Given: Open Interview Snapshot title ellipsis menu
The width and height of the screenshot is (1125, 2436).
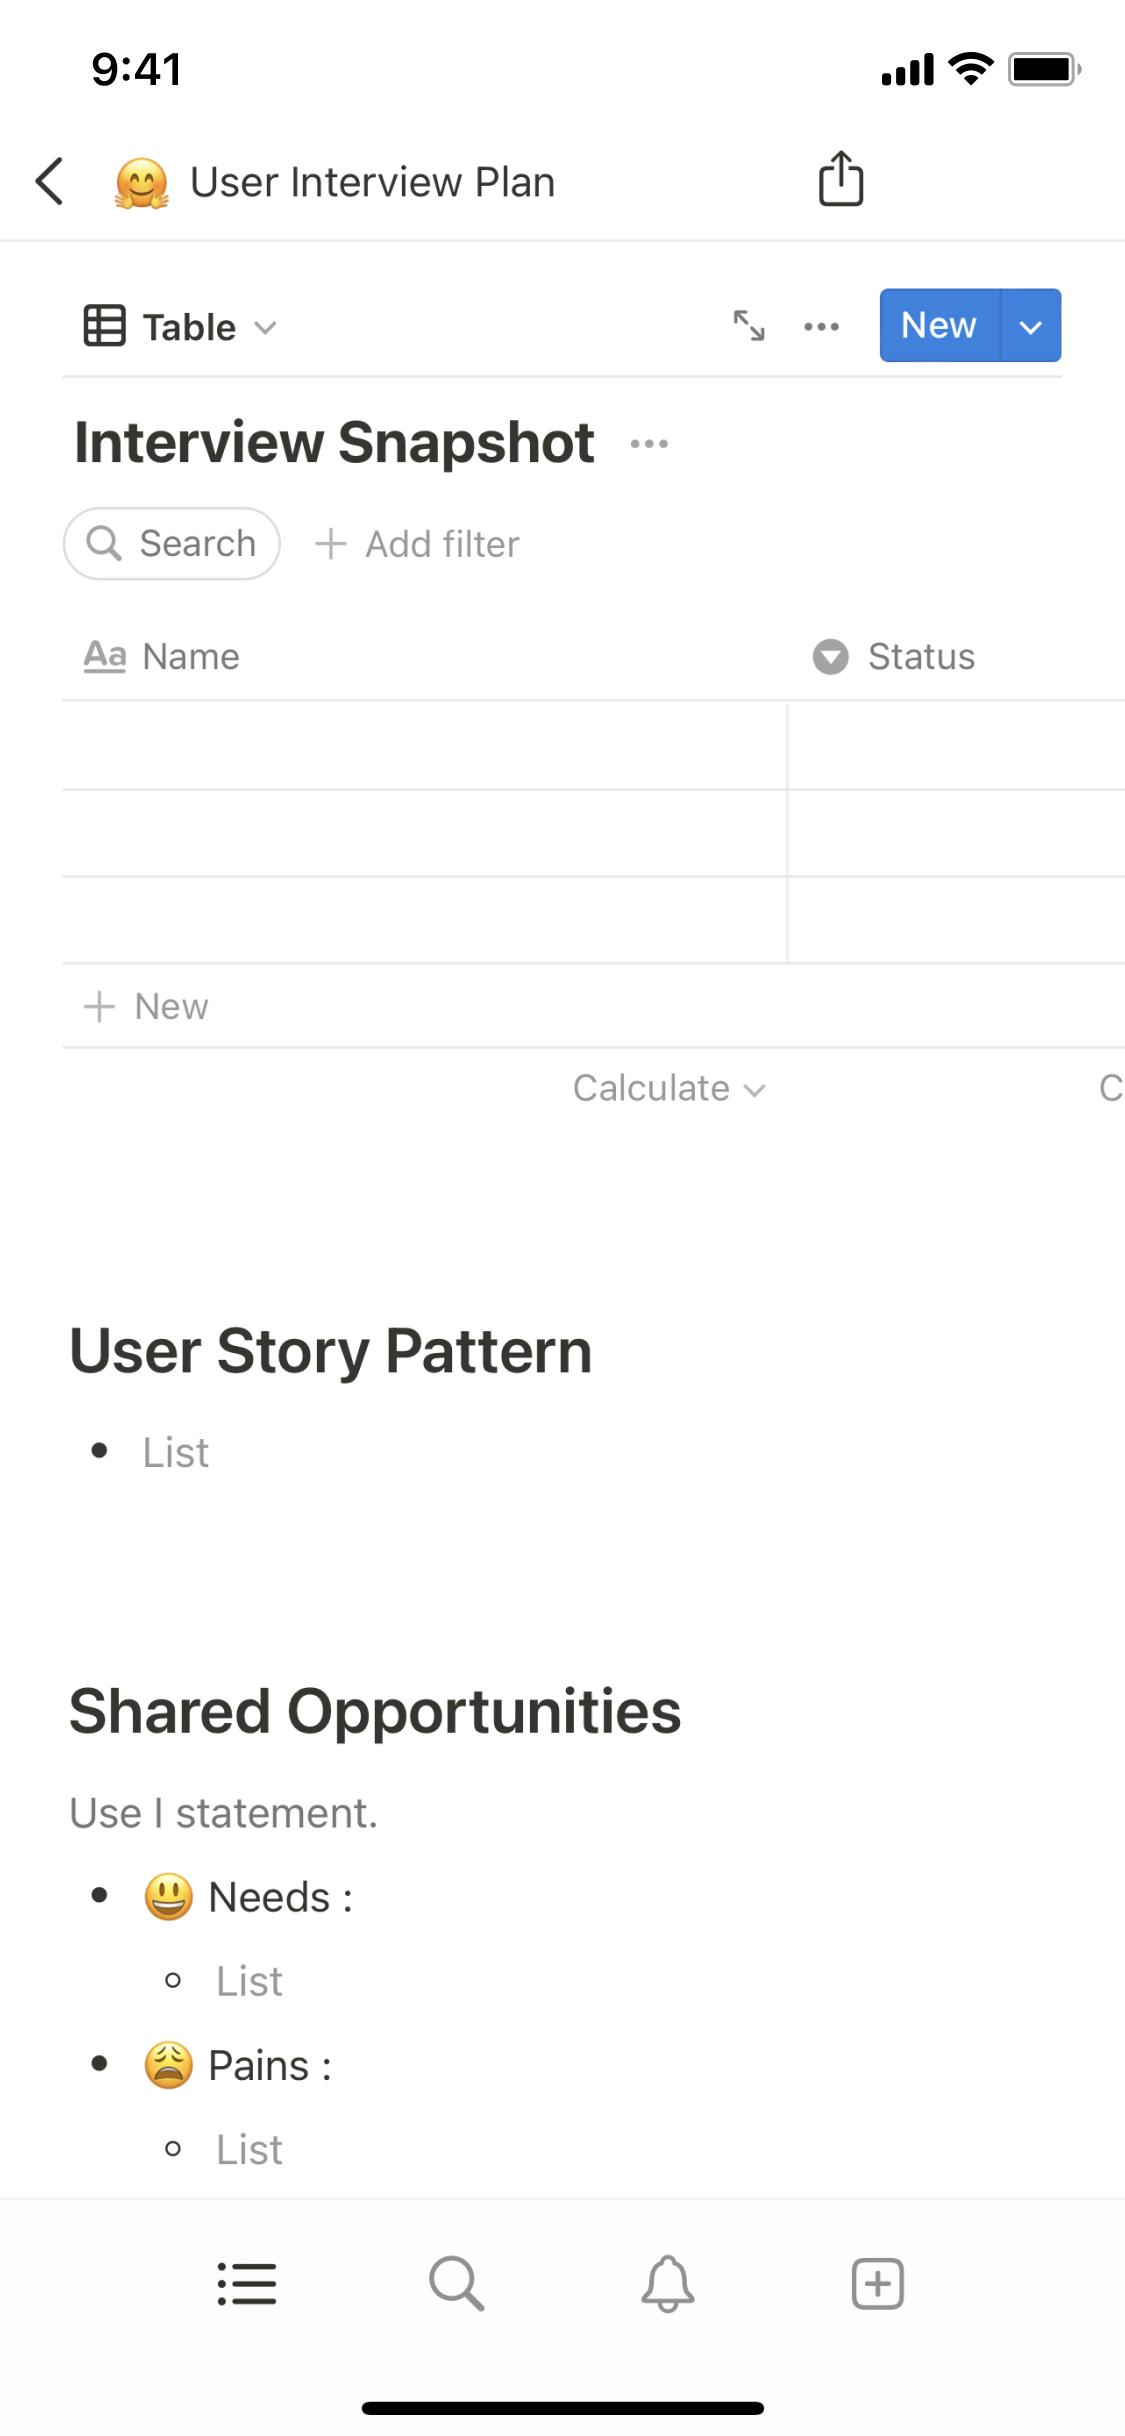Looking at the screenshot, I should pyautogui.click(x=649, y=444).
